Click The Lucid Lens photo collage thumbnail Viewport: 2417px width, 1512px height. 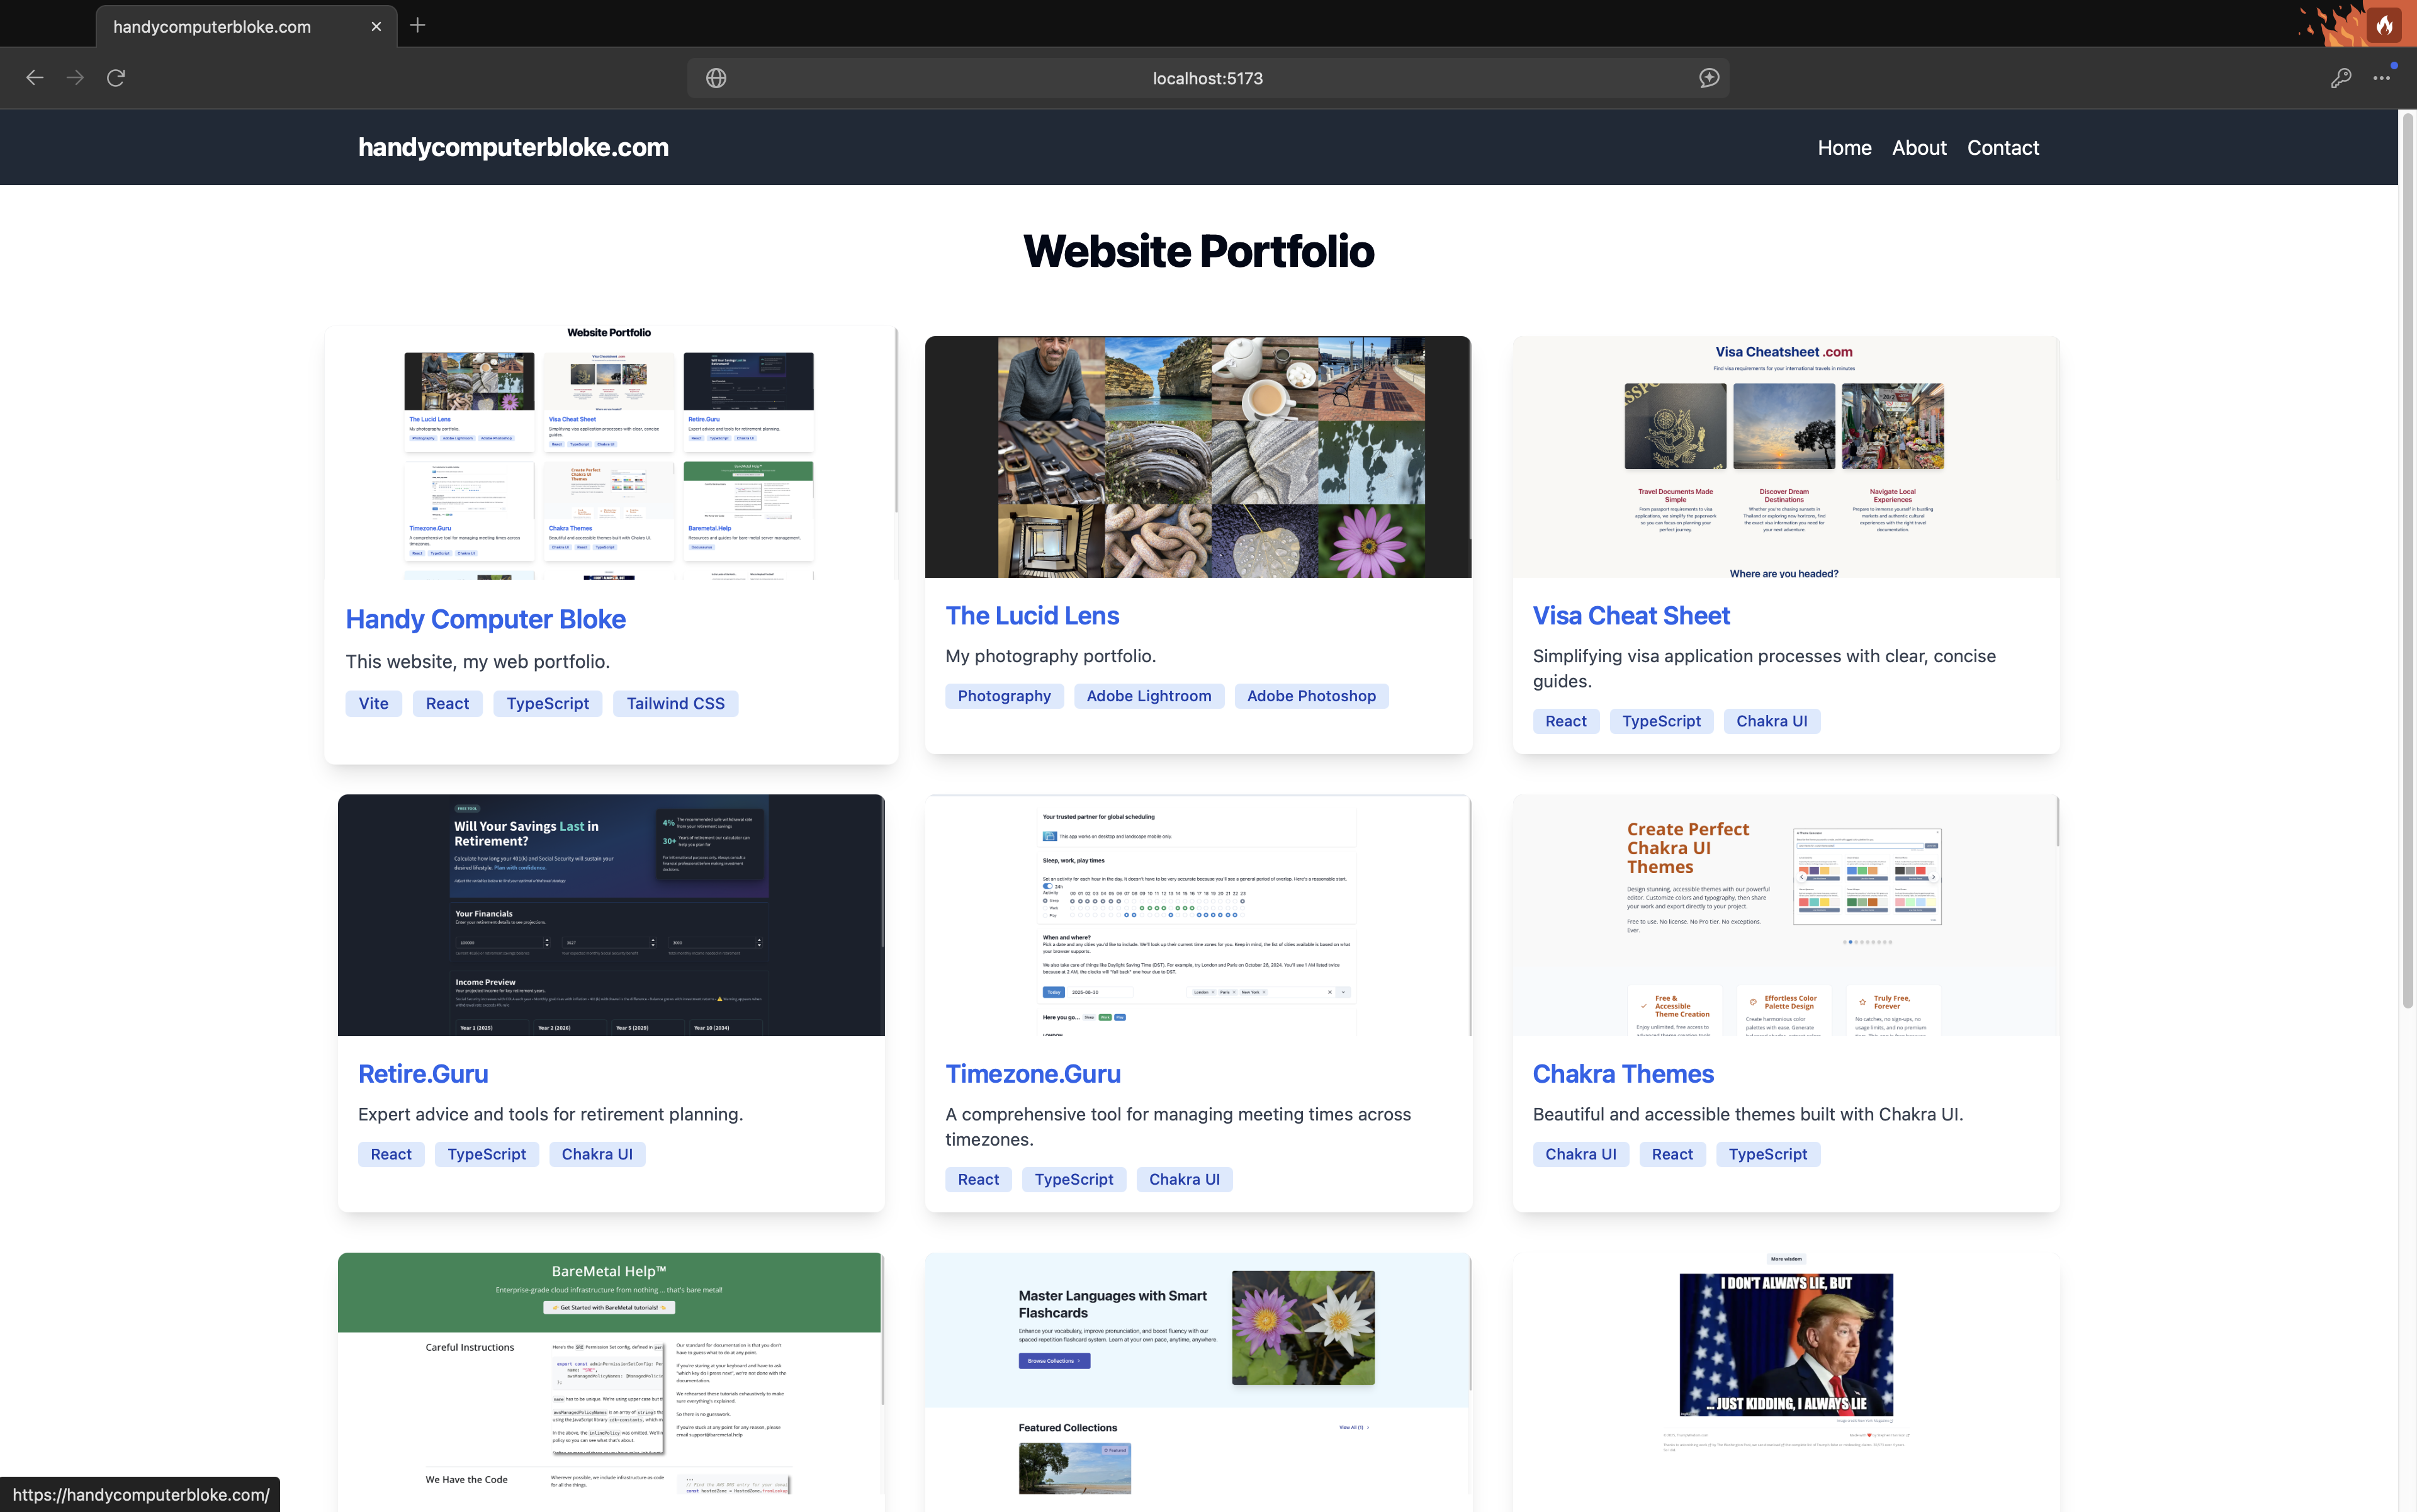1198,457
